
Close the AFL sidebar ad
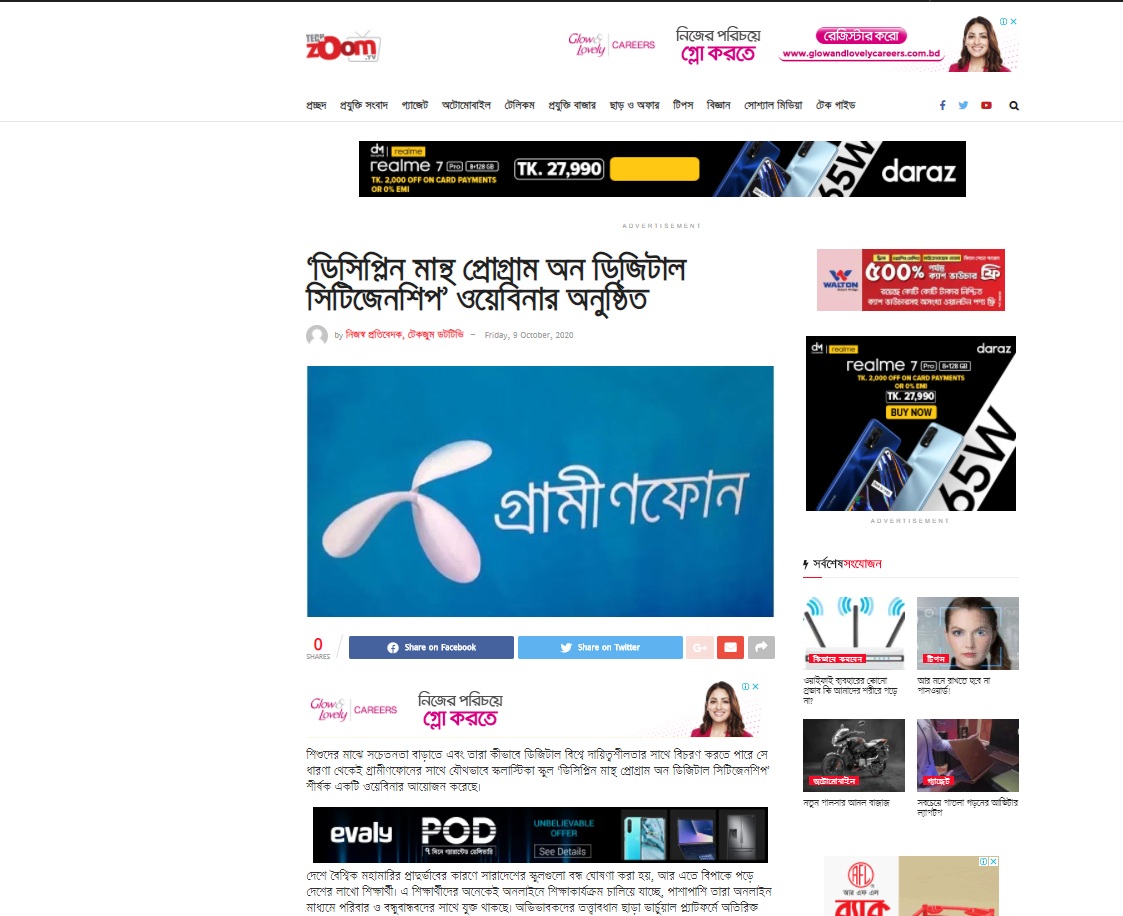(993, 862)
